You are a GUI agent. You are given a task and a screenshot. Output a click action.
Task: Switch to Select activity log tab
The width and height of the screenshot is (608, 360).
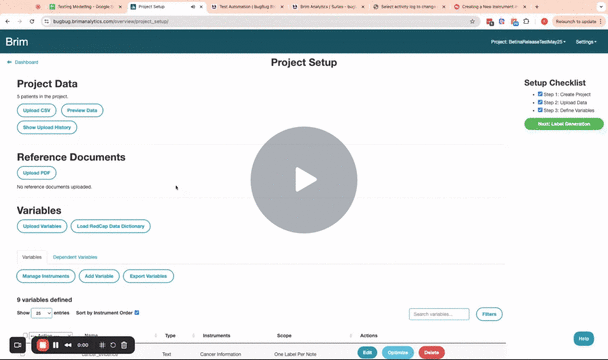coord(409,7)
